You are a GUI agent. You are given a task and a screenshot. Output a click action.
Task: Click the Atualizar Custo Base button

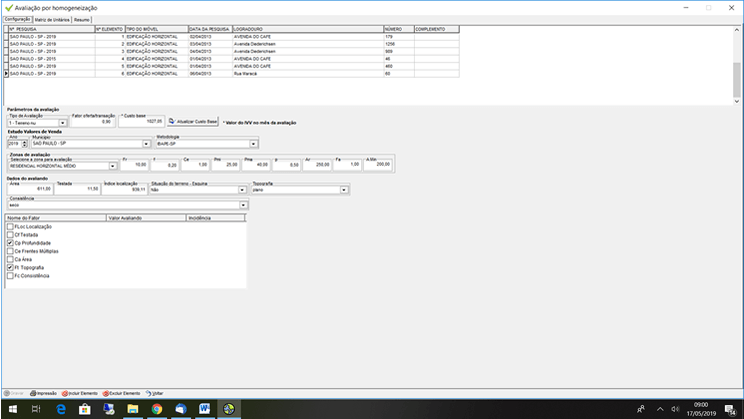192,120
